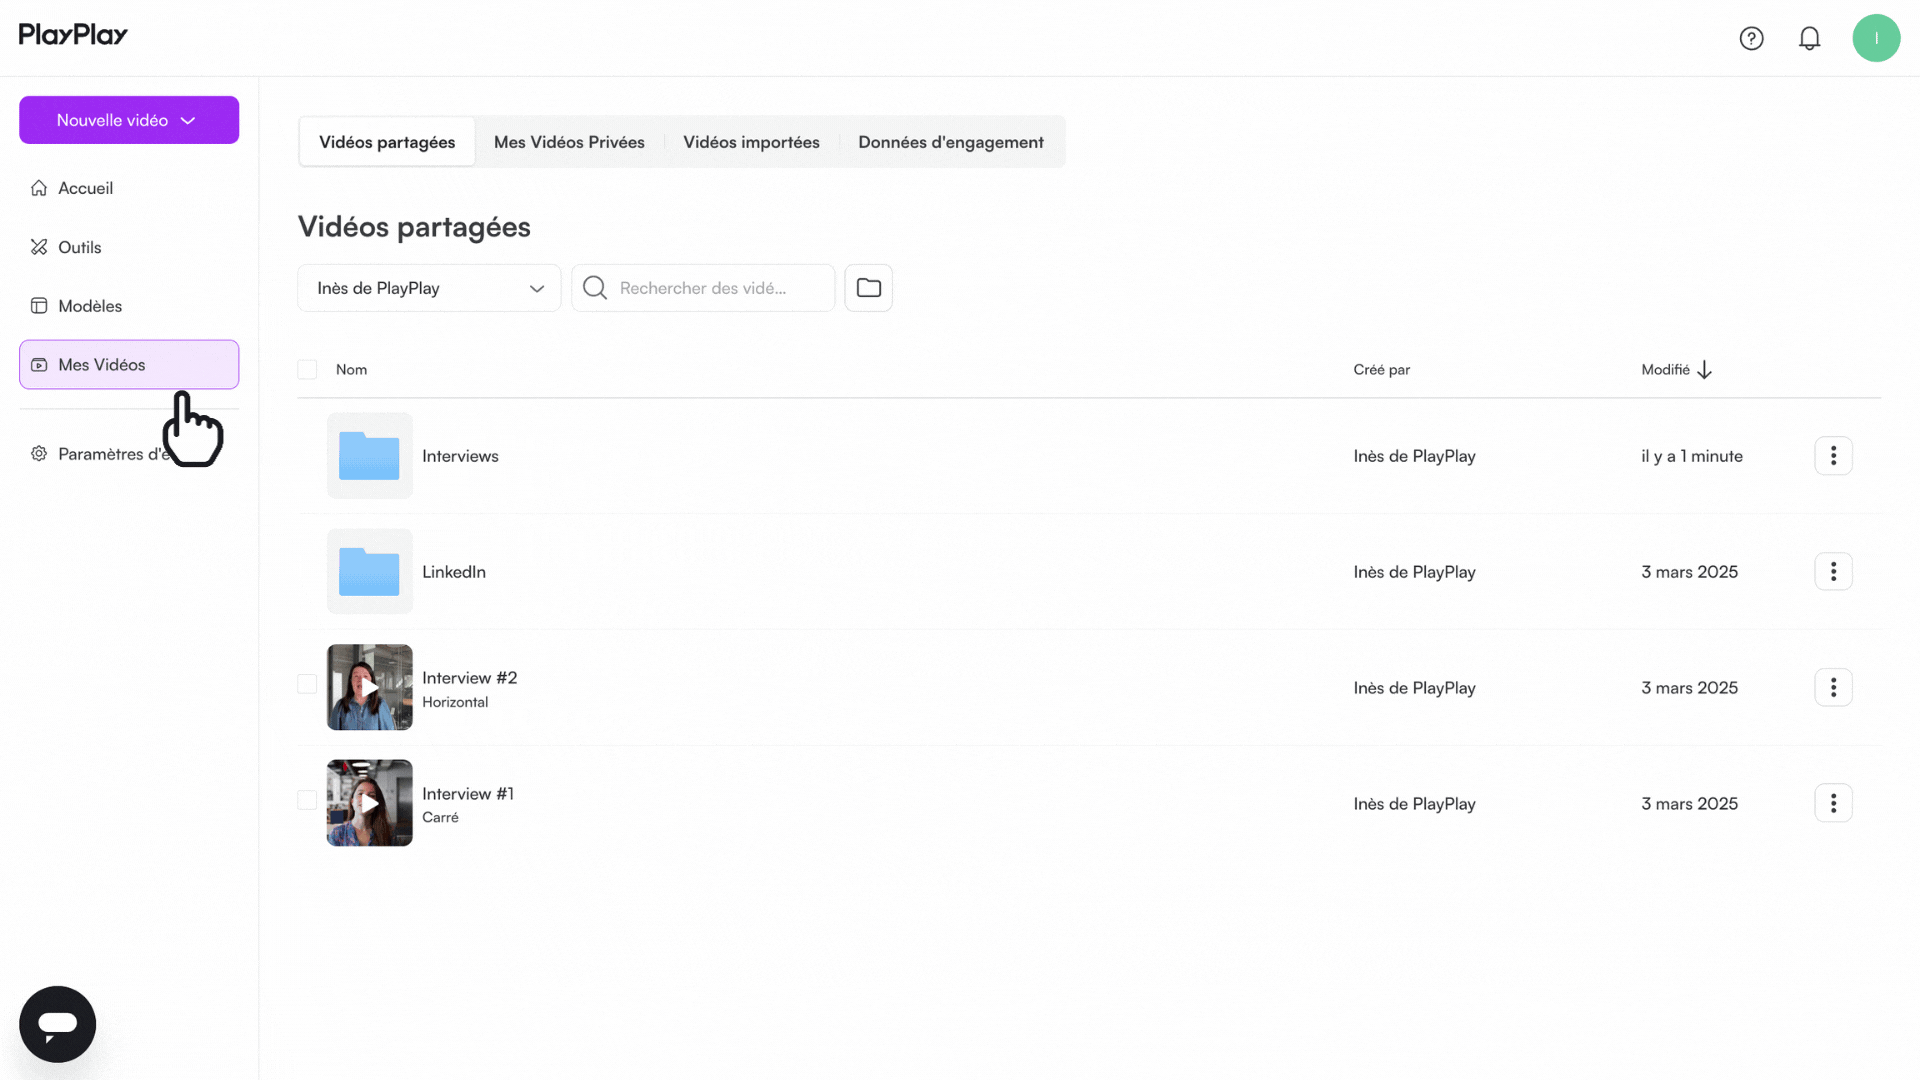Open the video titled Interview #2
1920x1080 pixels.
pos(469,678)
